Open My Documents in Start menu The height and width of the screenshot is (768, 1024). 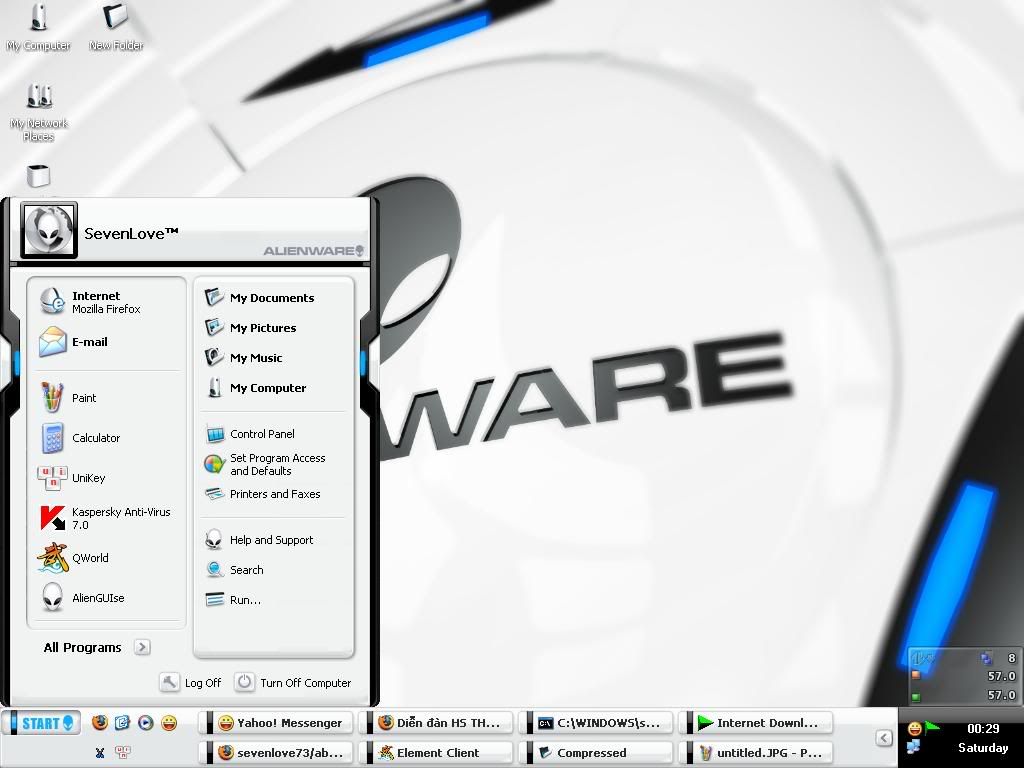point(273,298)
